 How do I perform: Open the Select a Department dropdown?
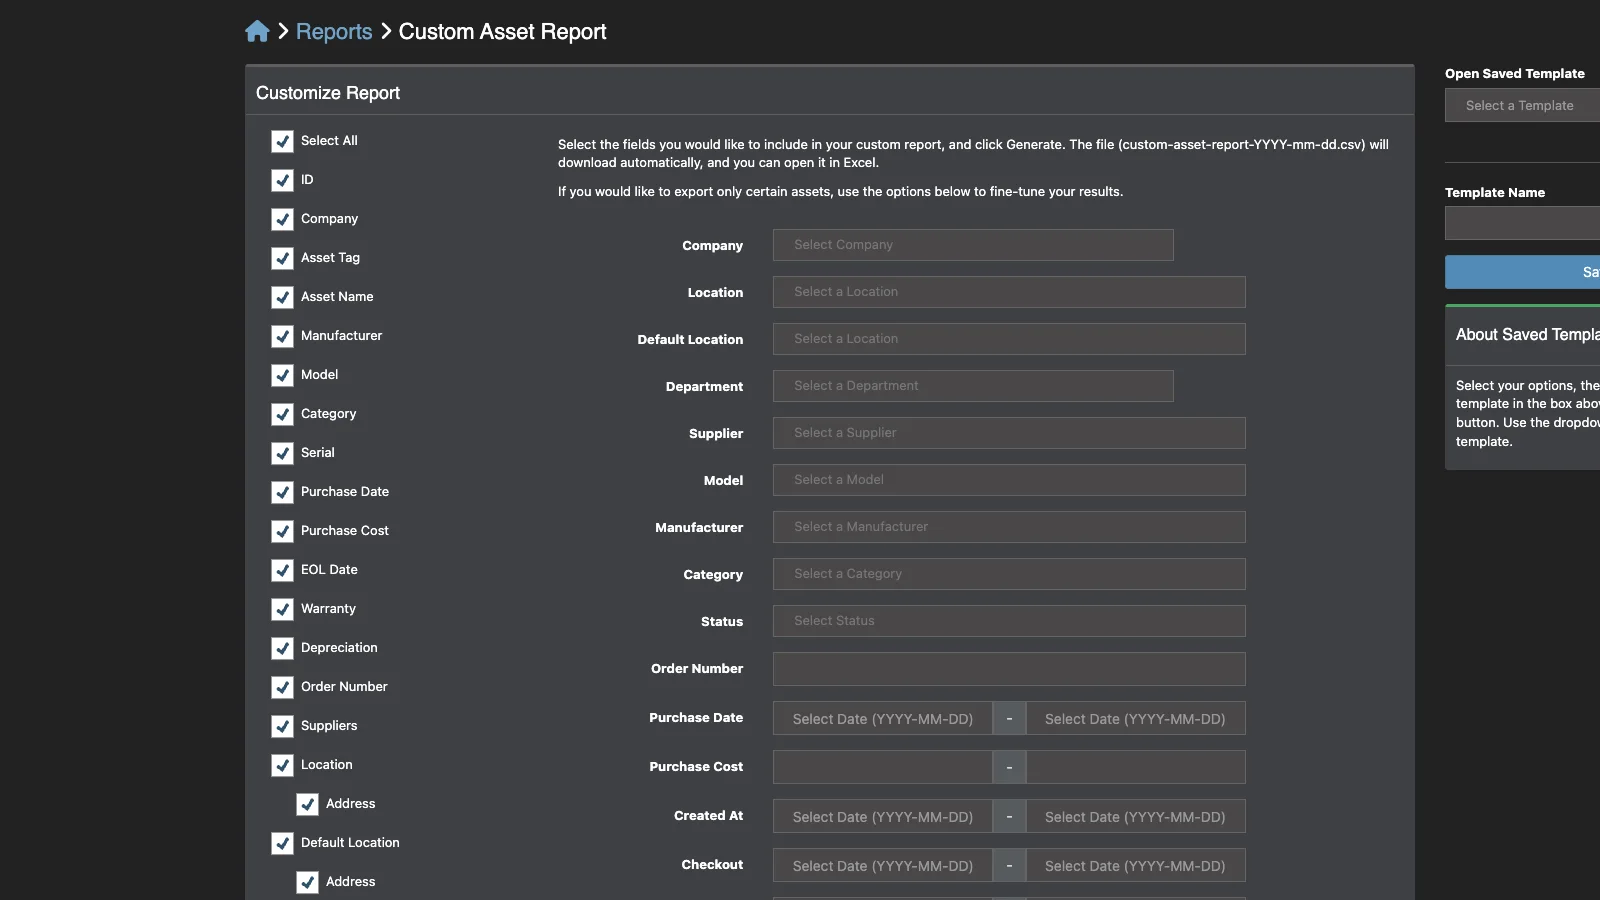pos(973,386)
